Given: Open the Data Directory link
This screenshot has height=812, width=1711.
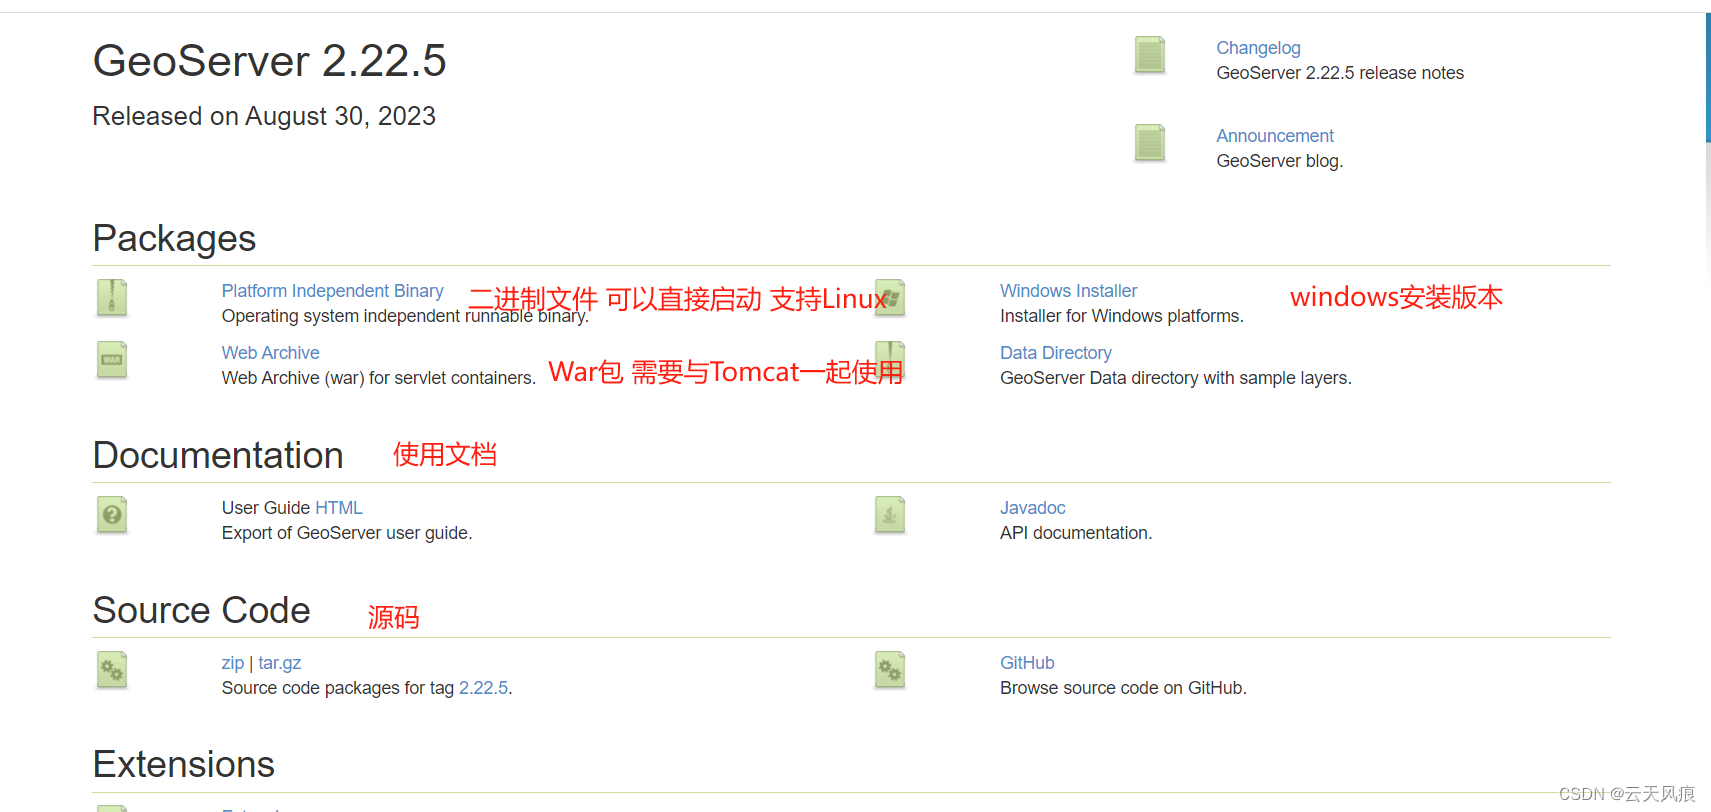Looking at the screenshot, I should (1055, 353).
